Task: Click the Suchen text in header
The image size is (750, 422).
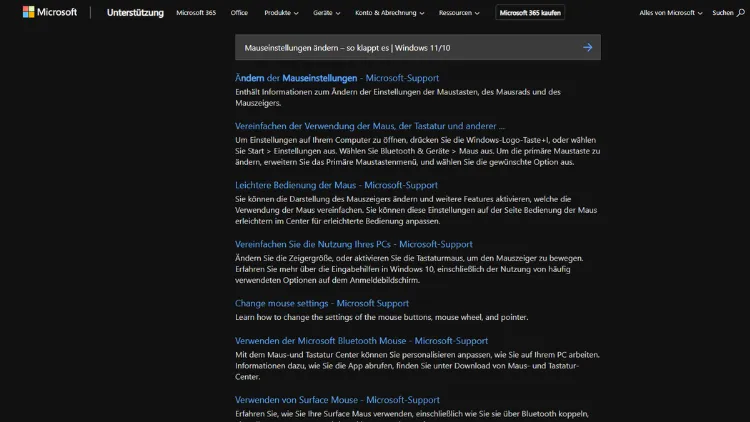Action: tap(722, 13)
